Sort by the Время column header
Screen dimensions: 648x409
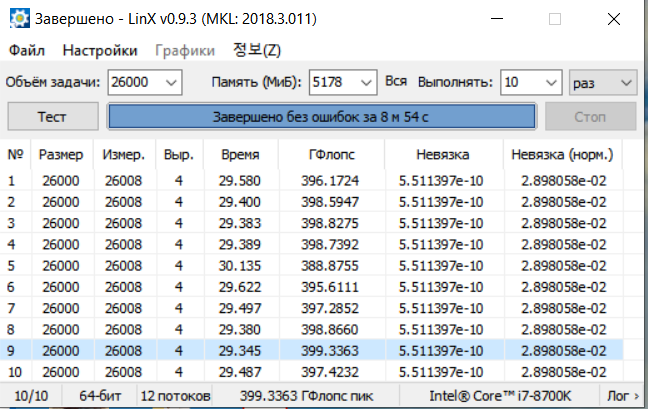[x=240, y=155]
